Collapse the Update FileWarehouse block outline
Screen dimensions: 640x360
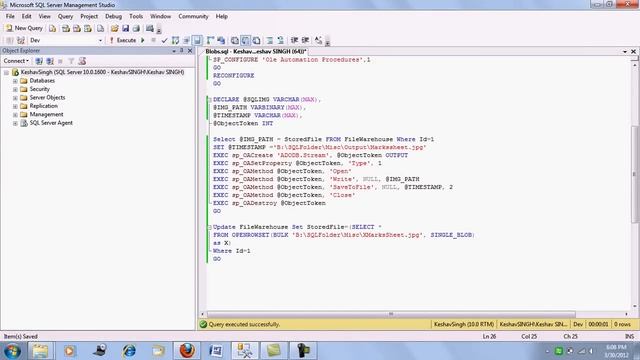[210, 227]
